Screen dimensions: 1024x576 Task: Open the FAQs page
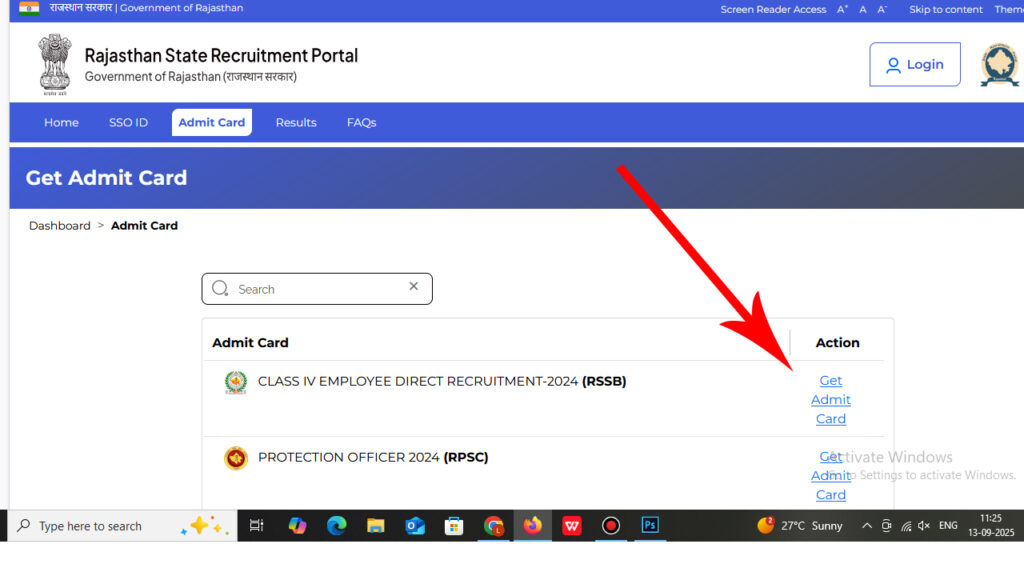[x=361, y=123]
